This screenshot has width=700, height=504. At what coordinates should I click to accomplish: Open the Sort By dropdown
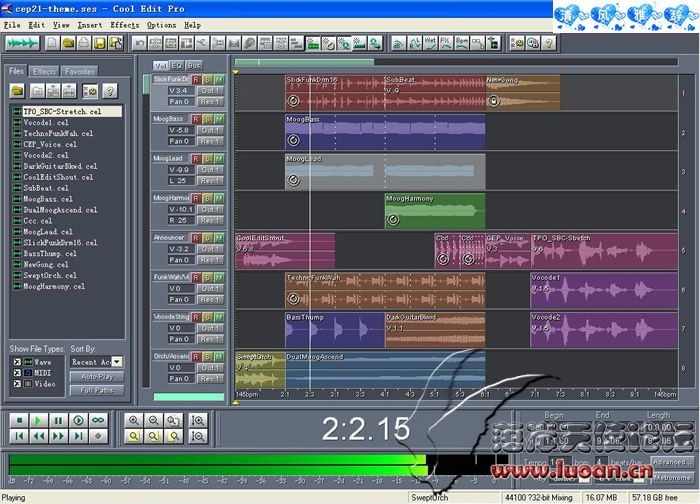click(117, 362)
